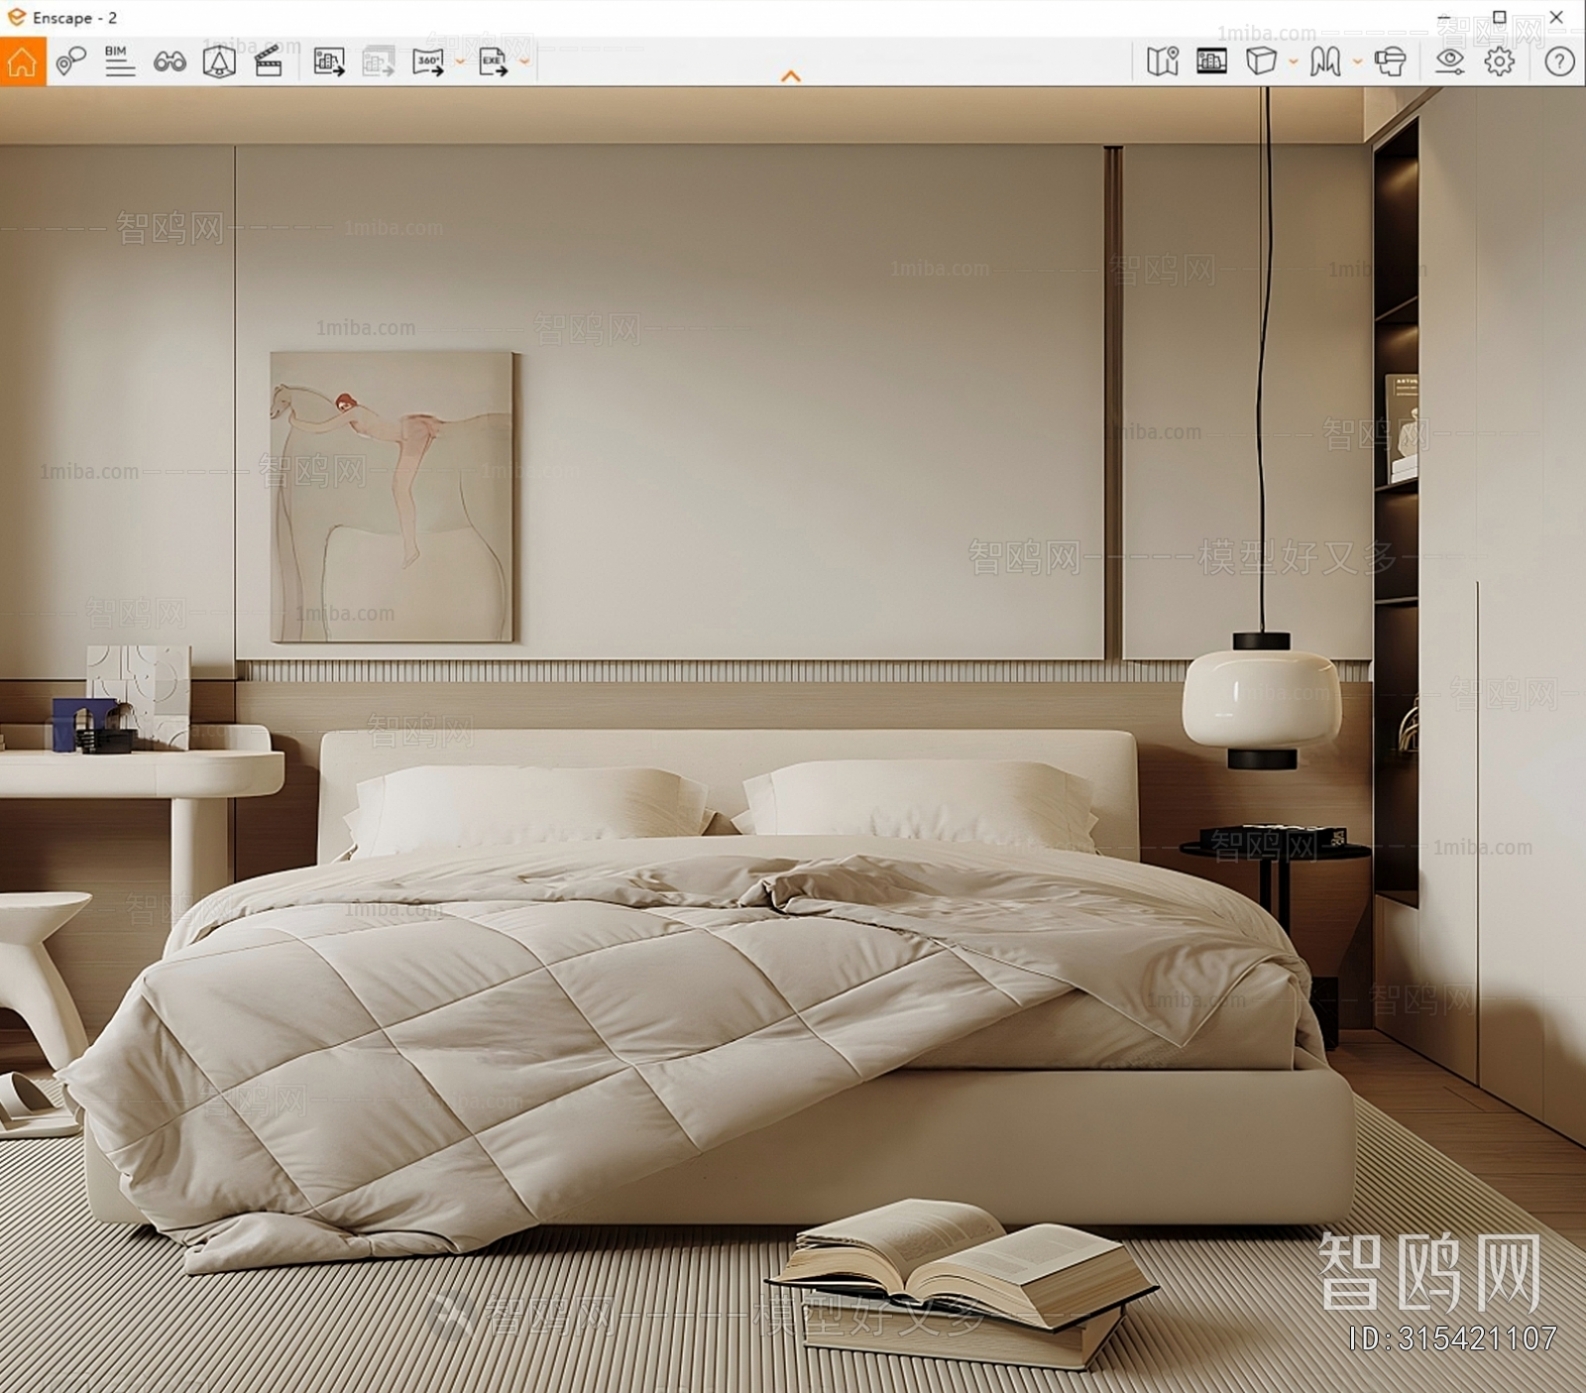Open the Help question mark icon
Viewport: 1586px width, 1393px height.
pyautogui.click(x=1559, y=61)
